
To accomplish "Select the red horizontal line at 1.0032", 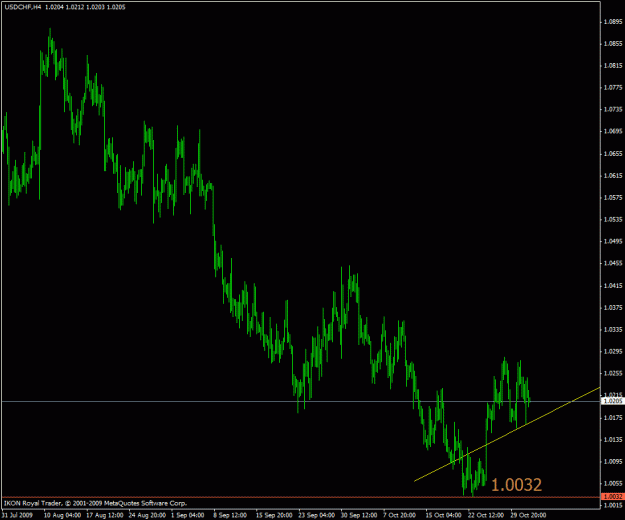I will [x=301, y=497].
